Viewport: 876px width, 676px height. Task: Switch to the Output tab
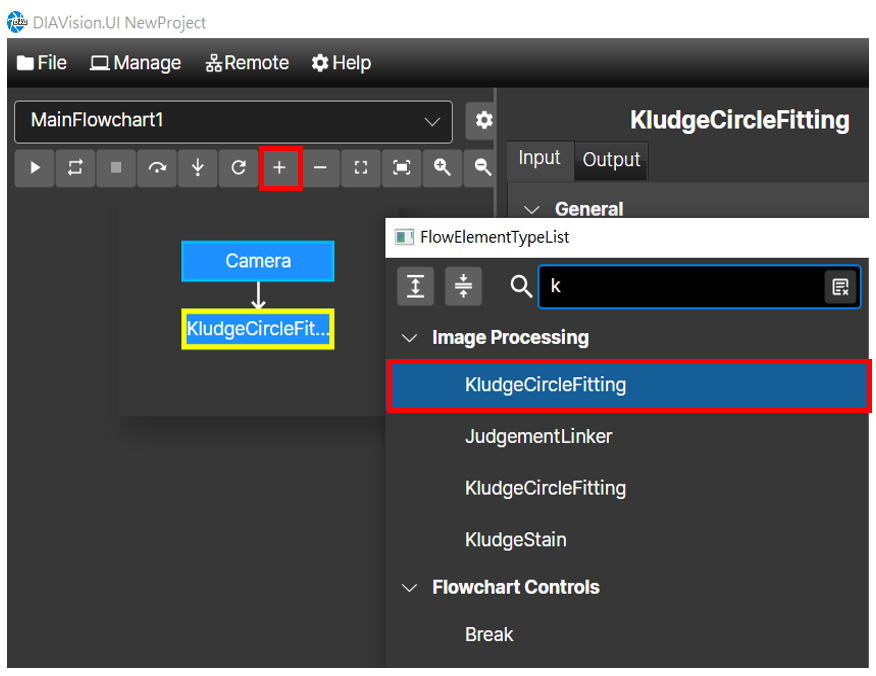[611, 160]
